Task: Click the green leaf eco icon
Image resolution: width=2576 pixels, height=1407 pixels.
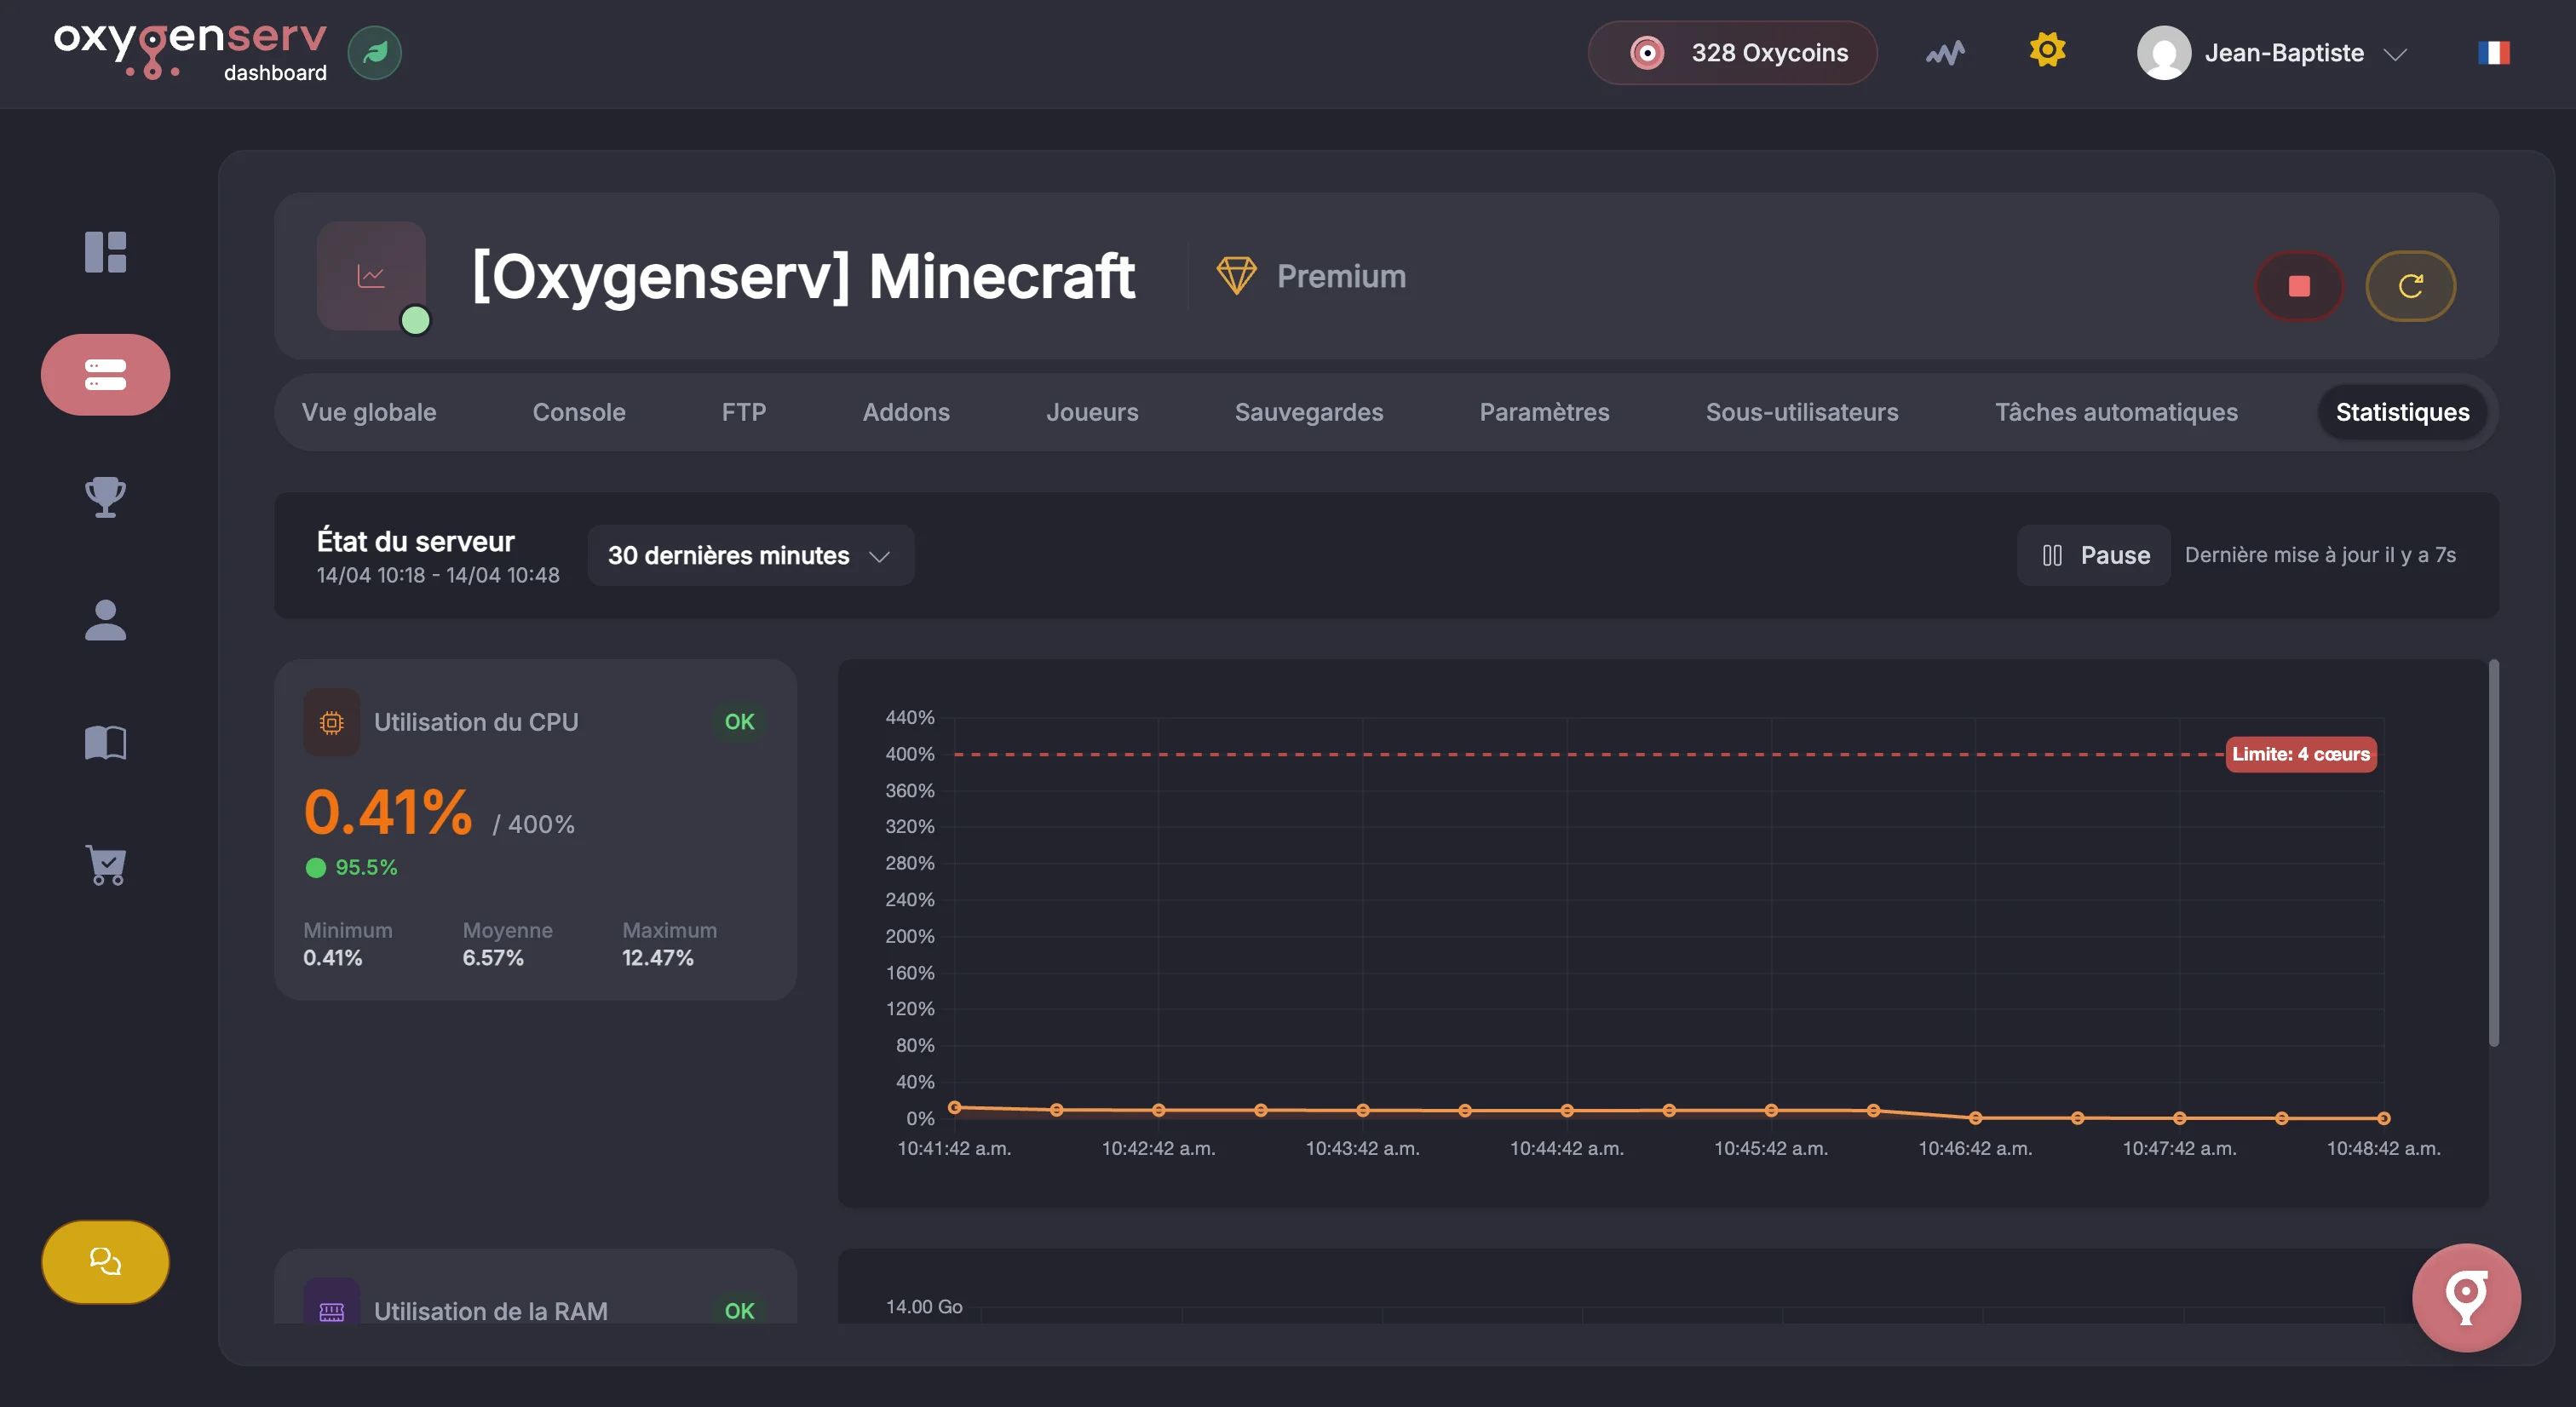Action: coord(375,53)
